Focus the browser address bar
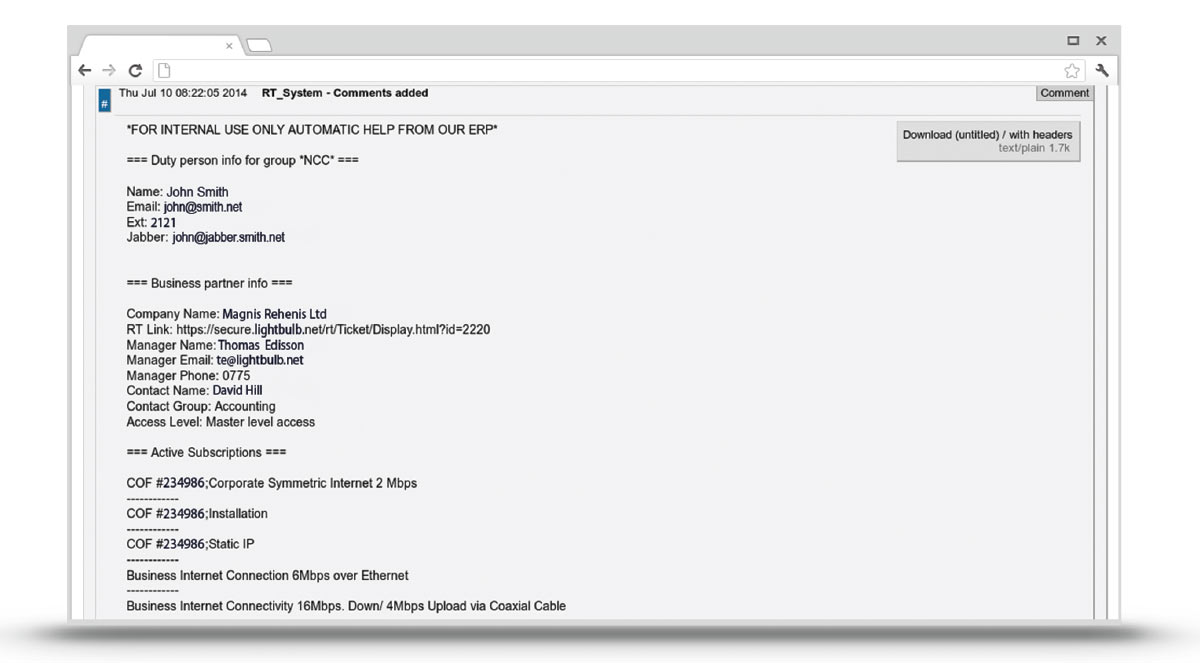1200x663 pixels. point(600,71)
